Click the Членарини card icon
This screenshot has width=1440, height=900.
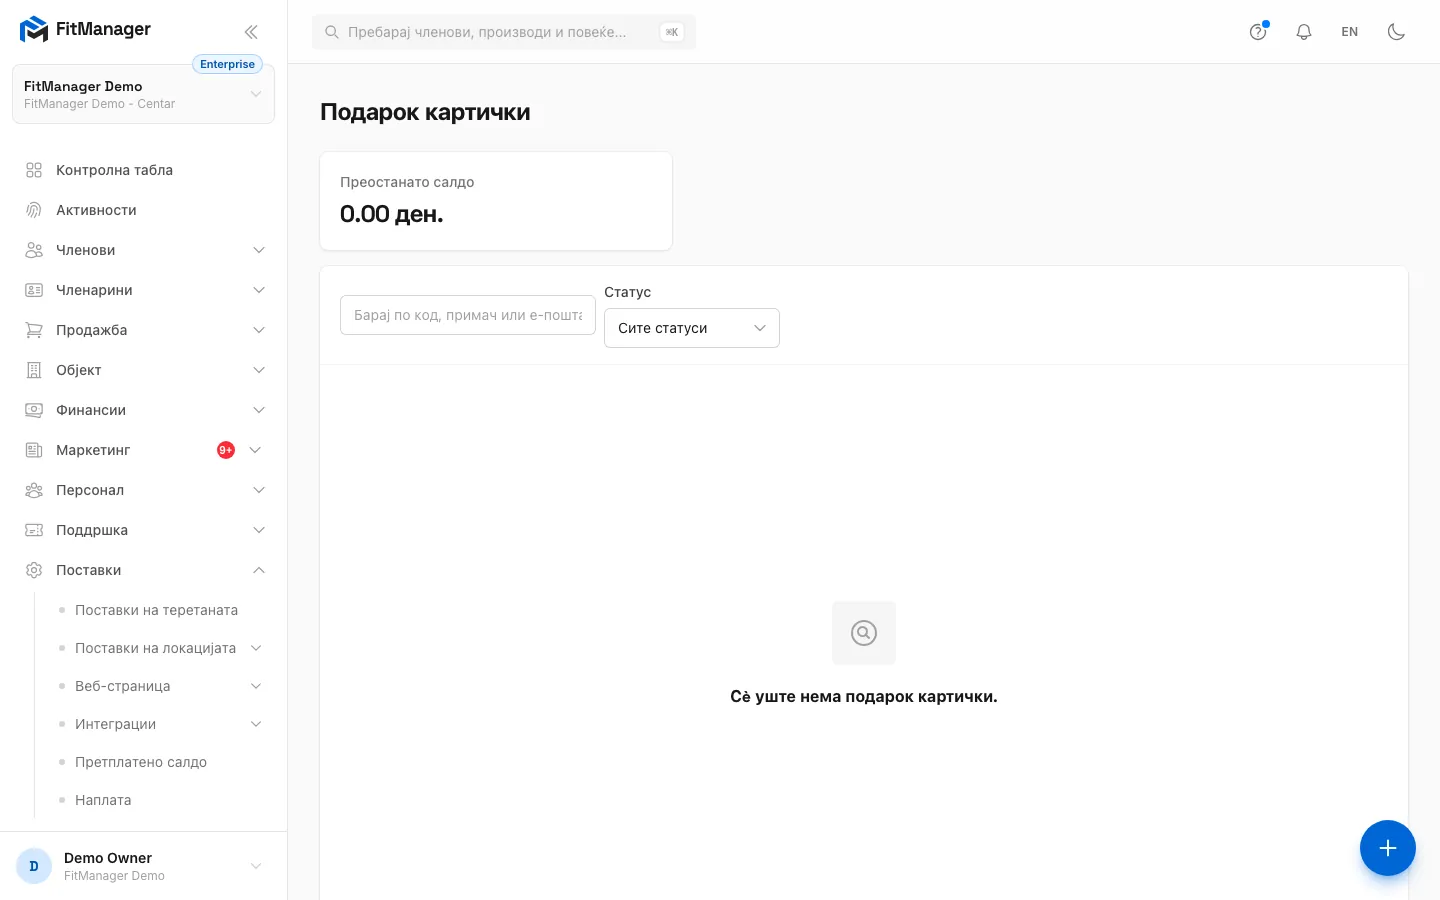[34, 290]
